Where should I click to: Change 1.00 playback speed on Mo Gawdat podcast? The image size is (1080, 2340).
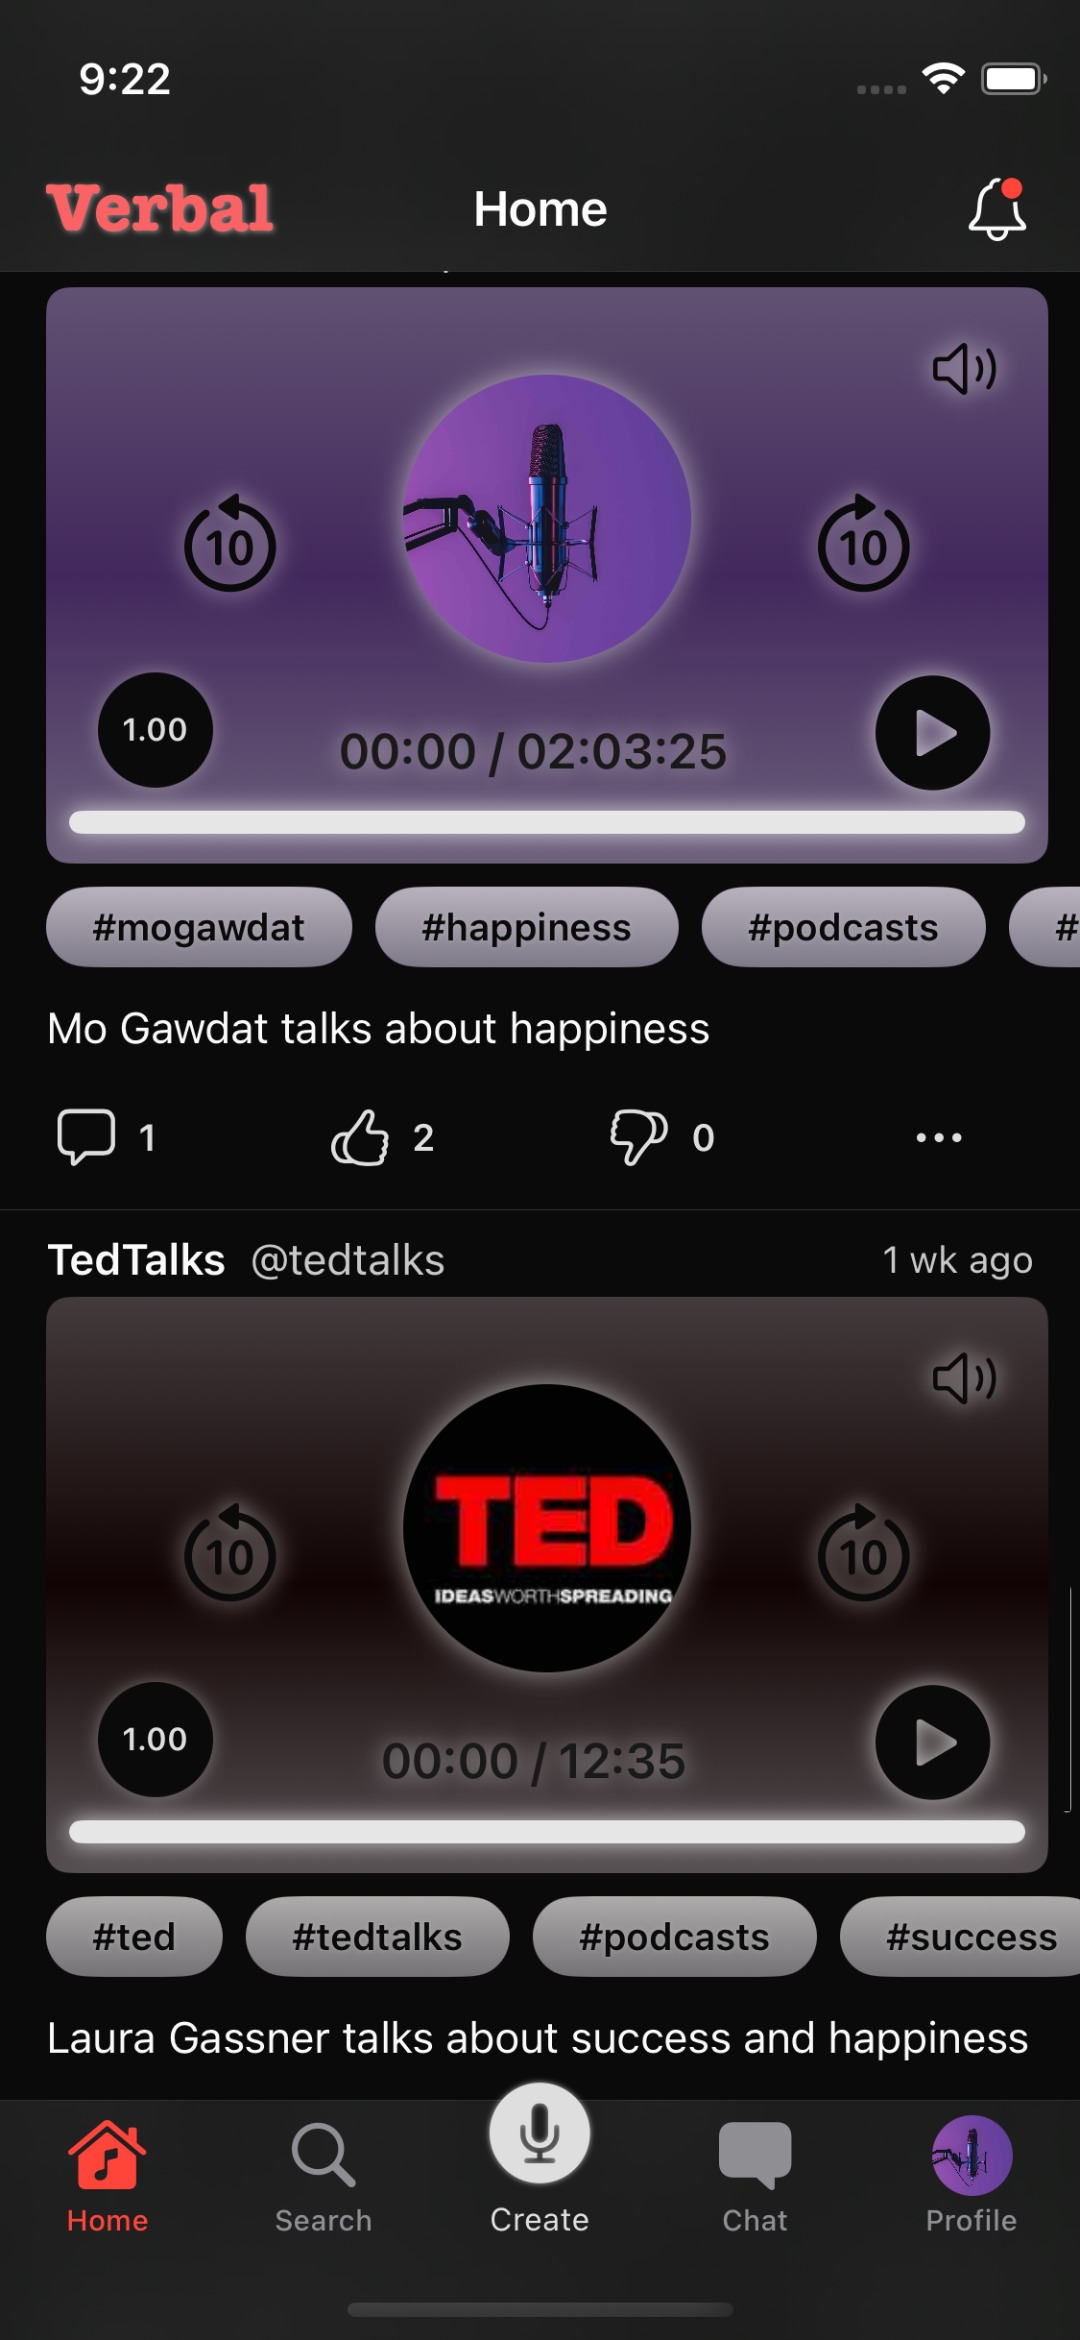click(155, 730)
